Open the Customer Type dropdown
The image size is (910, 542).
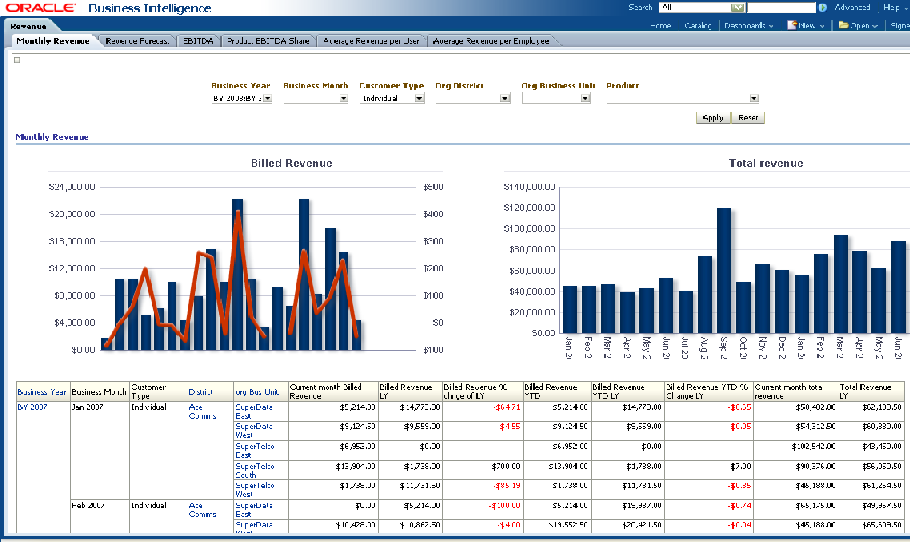419,98
